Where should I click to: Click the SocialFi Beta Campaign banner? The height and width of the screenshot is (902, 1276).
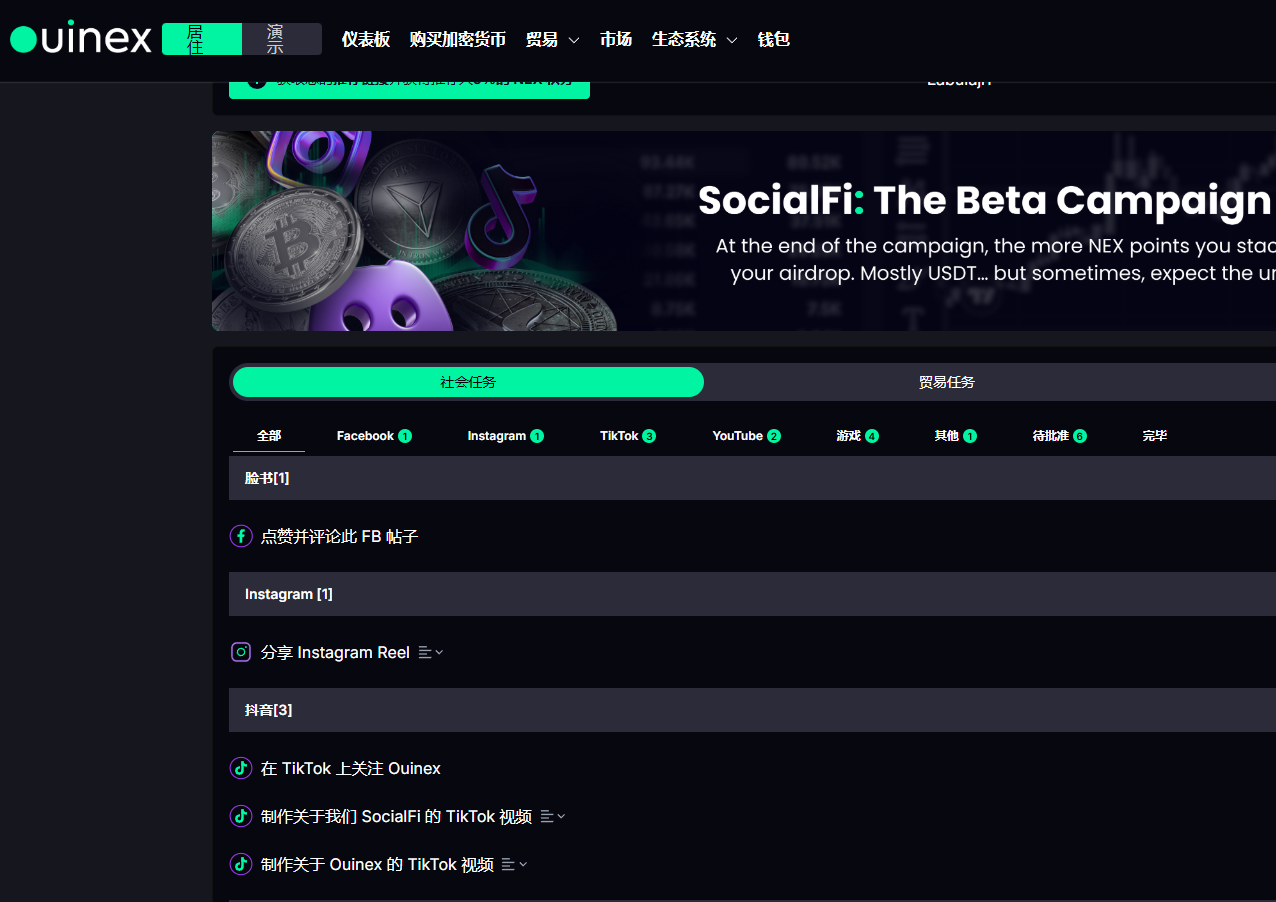[744, 231]
